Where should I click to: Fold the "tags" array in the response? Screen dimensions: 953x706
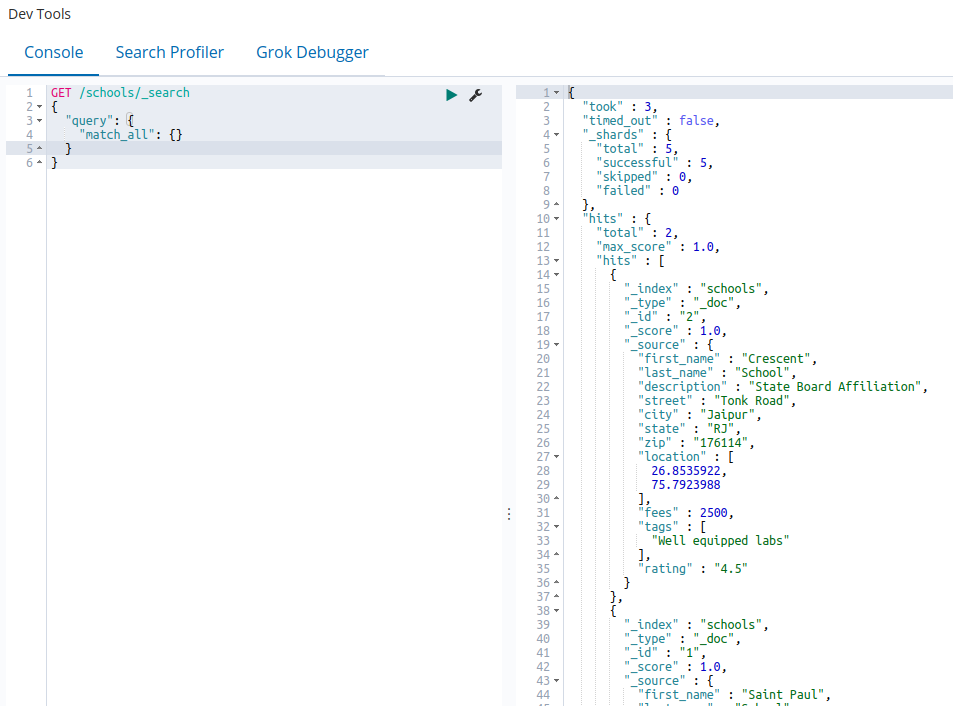[556, 527]
